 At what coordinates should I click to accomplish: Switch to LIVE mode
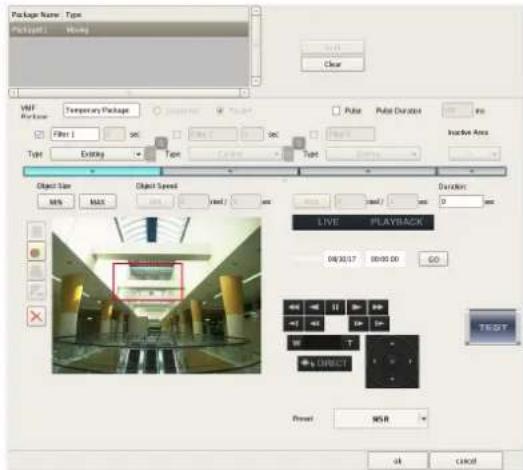pos(328,222)
